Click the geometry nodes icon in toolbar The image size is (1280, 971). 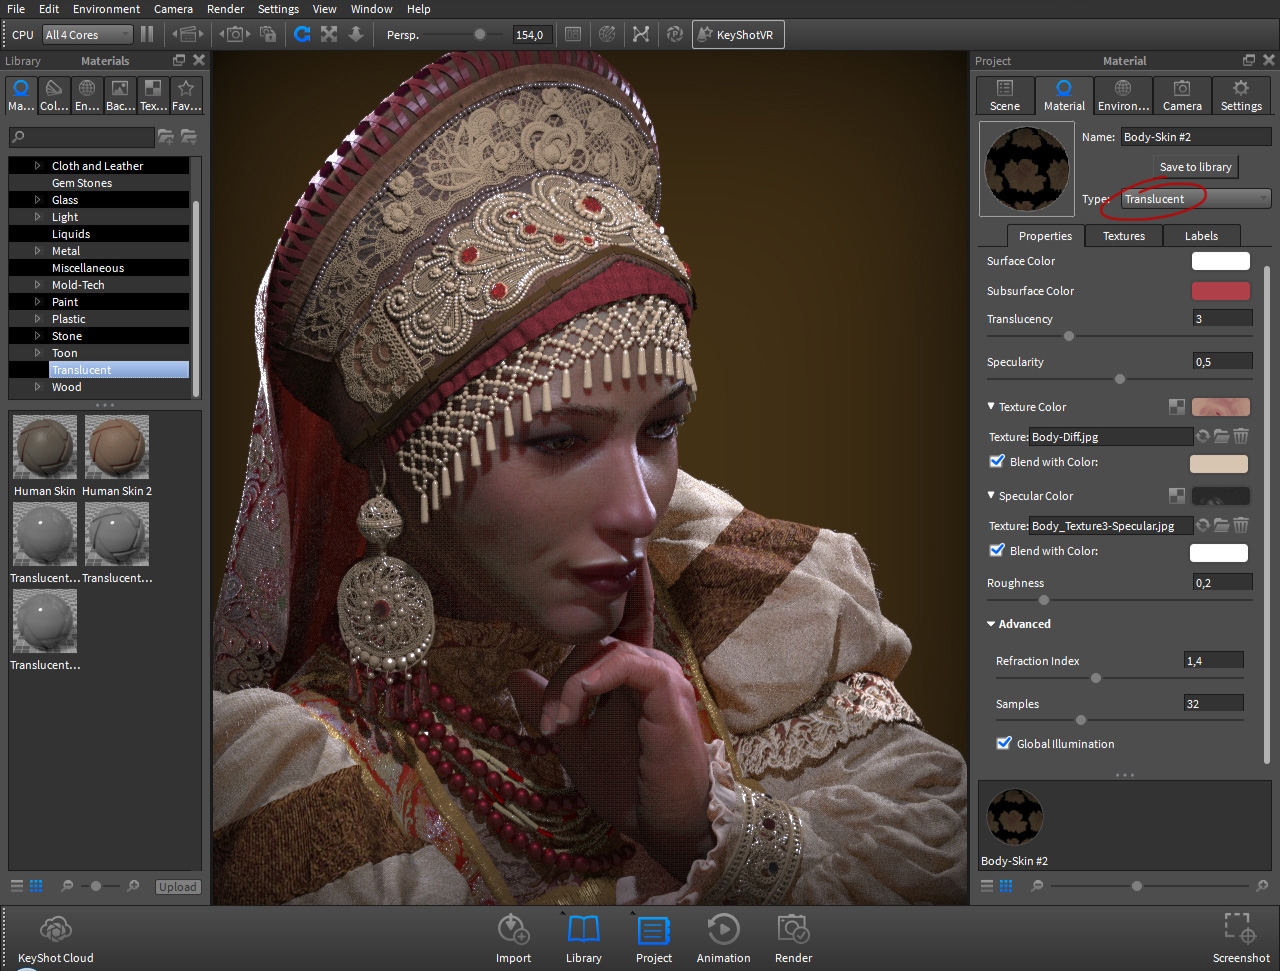point(641,34)
